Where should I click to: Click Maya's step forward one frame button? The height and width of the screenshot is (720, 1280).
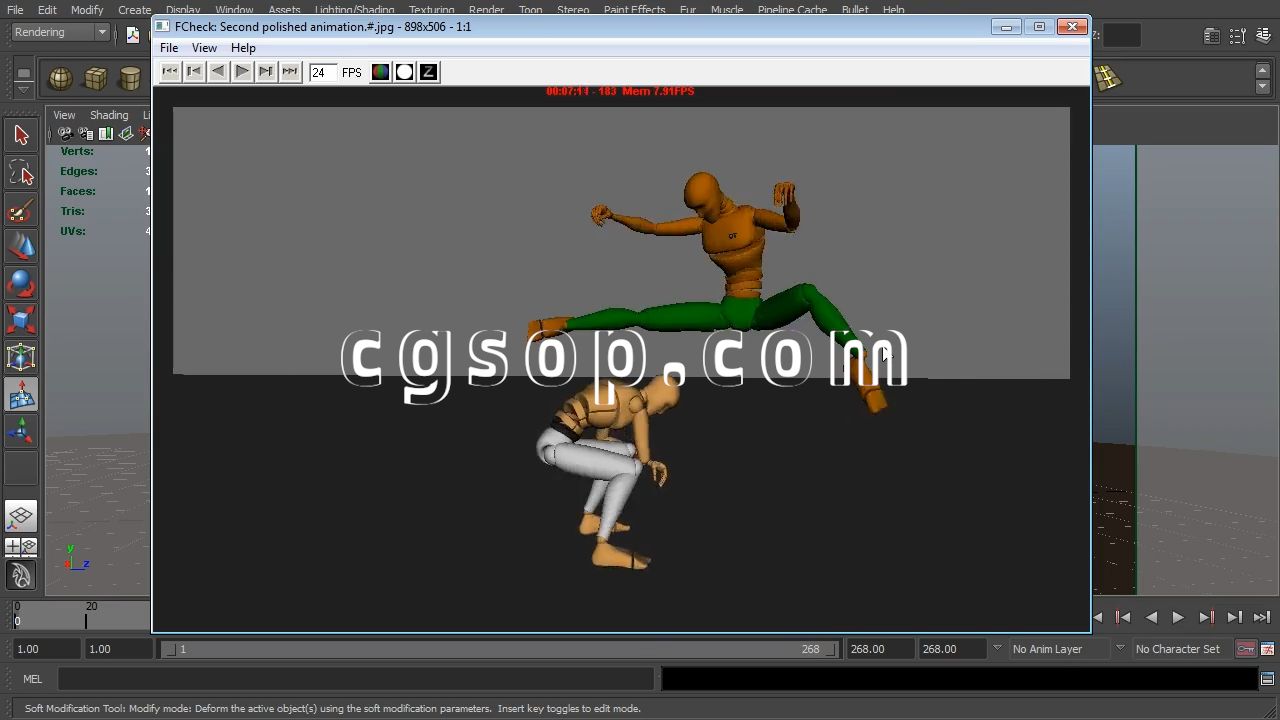[x=1234, y=618]
